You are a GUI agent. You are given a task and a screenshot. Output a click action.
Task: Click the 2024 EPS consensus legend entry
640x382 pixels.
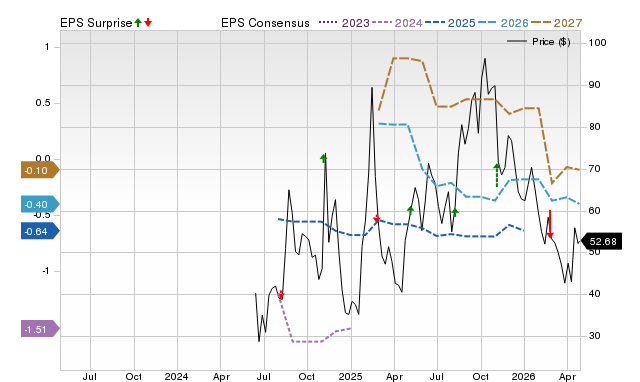pos(397,23)
